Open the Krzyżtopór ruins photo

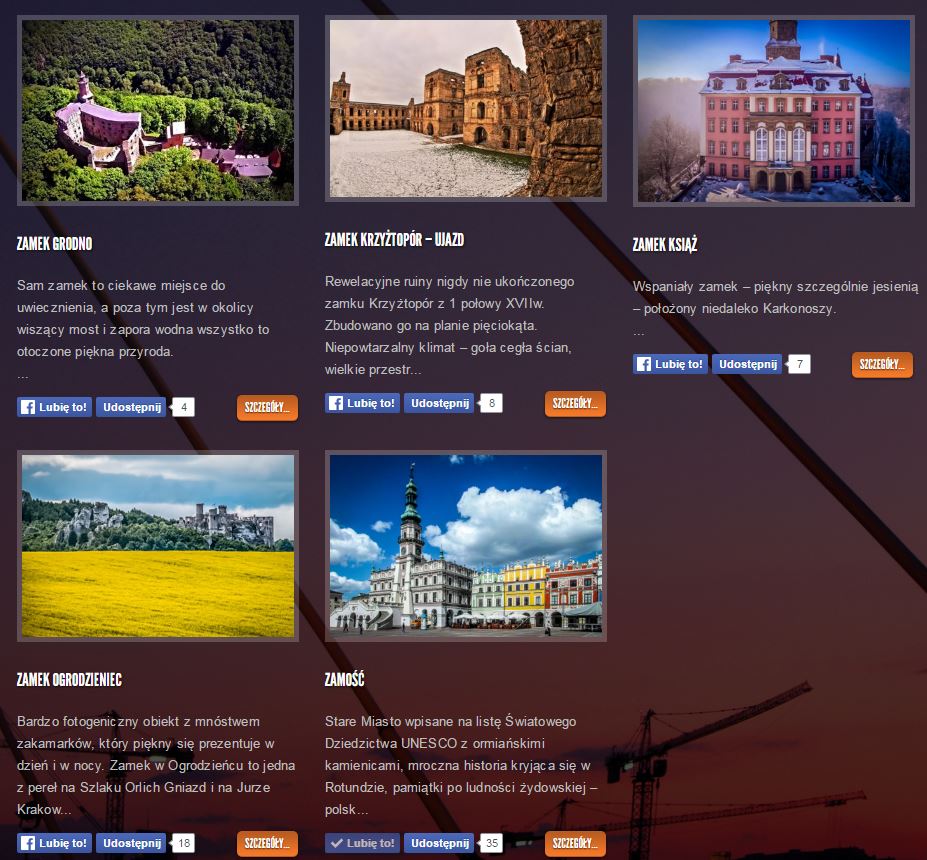tap(466, 109)
